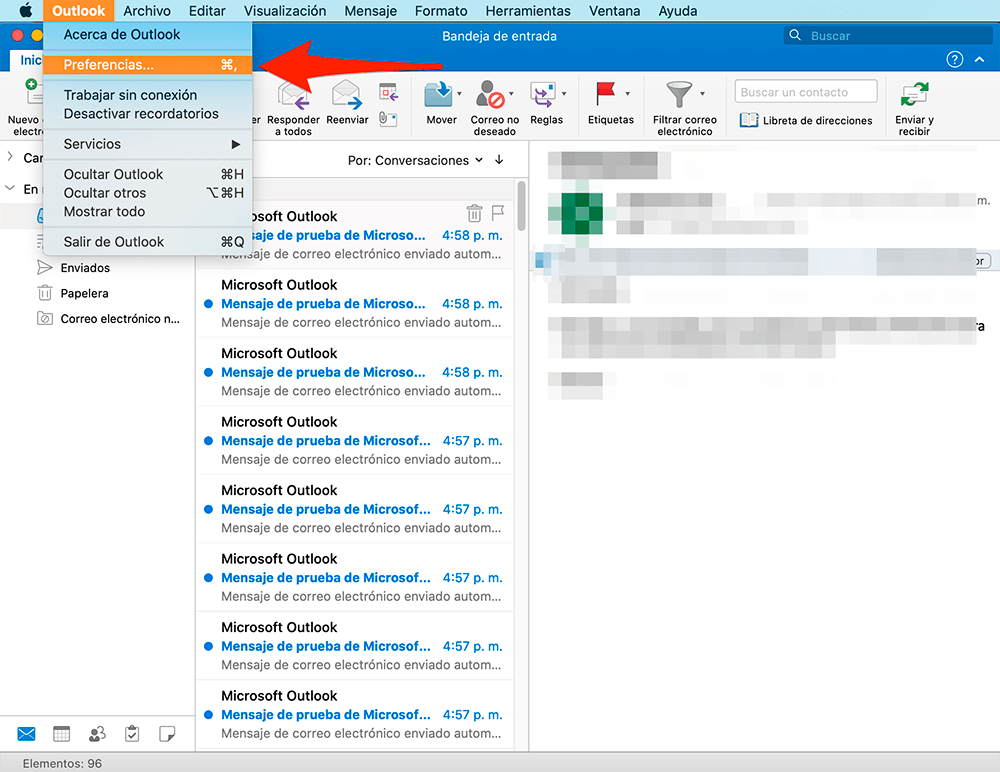Open the Ventana menu
The height and width of the screenshot is (772, 1000).
614,11
